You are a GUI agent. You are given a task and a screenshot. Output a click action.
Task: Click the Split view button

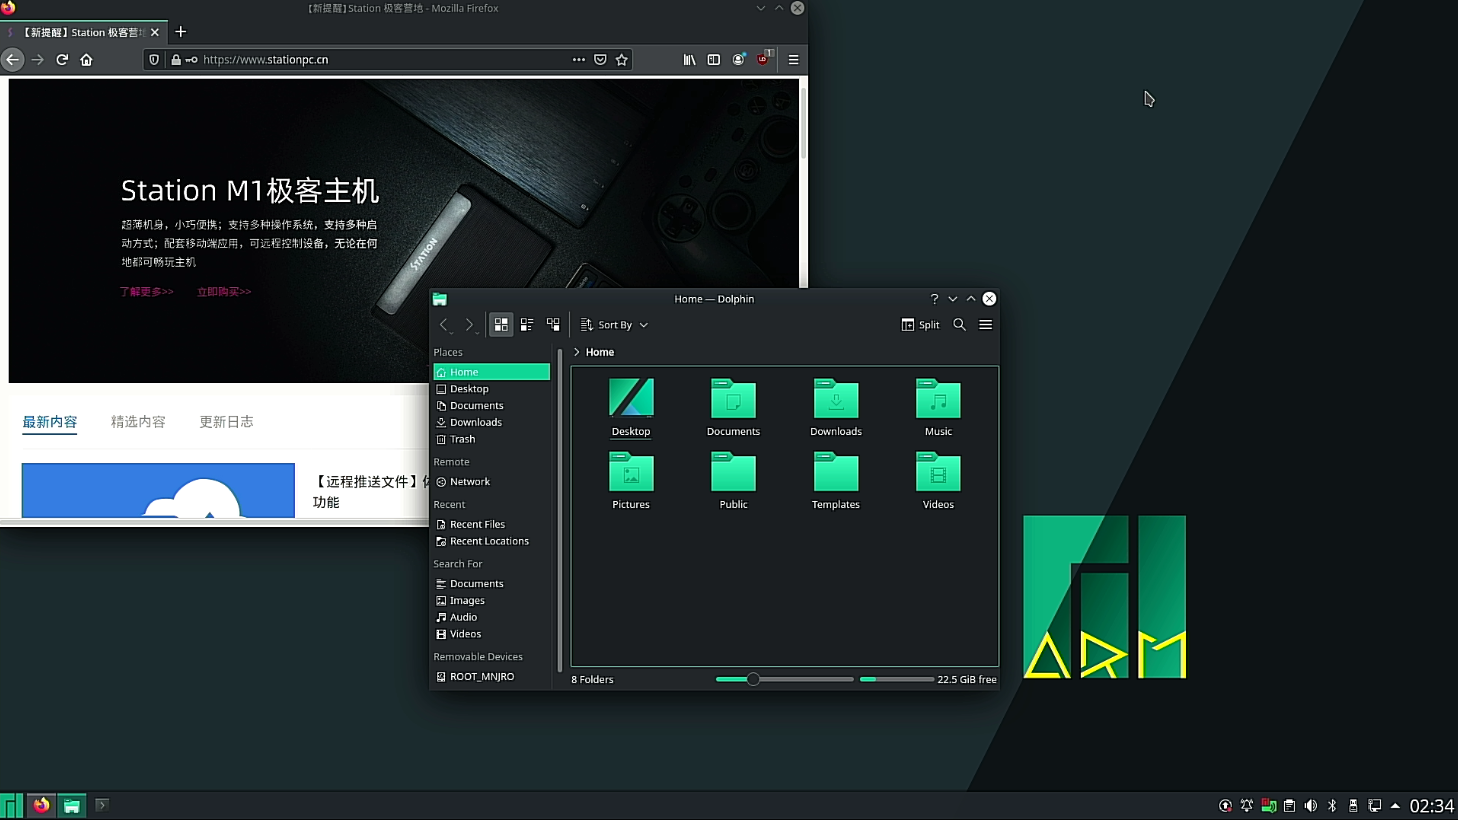coord(921,325)
